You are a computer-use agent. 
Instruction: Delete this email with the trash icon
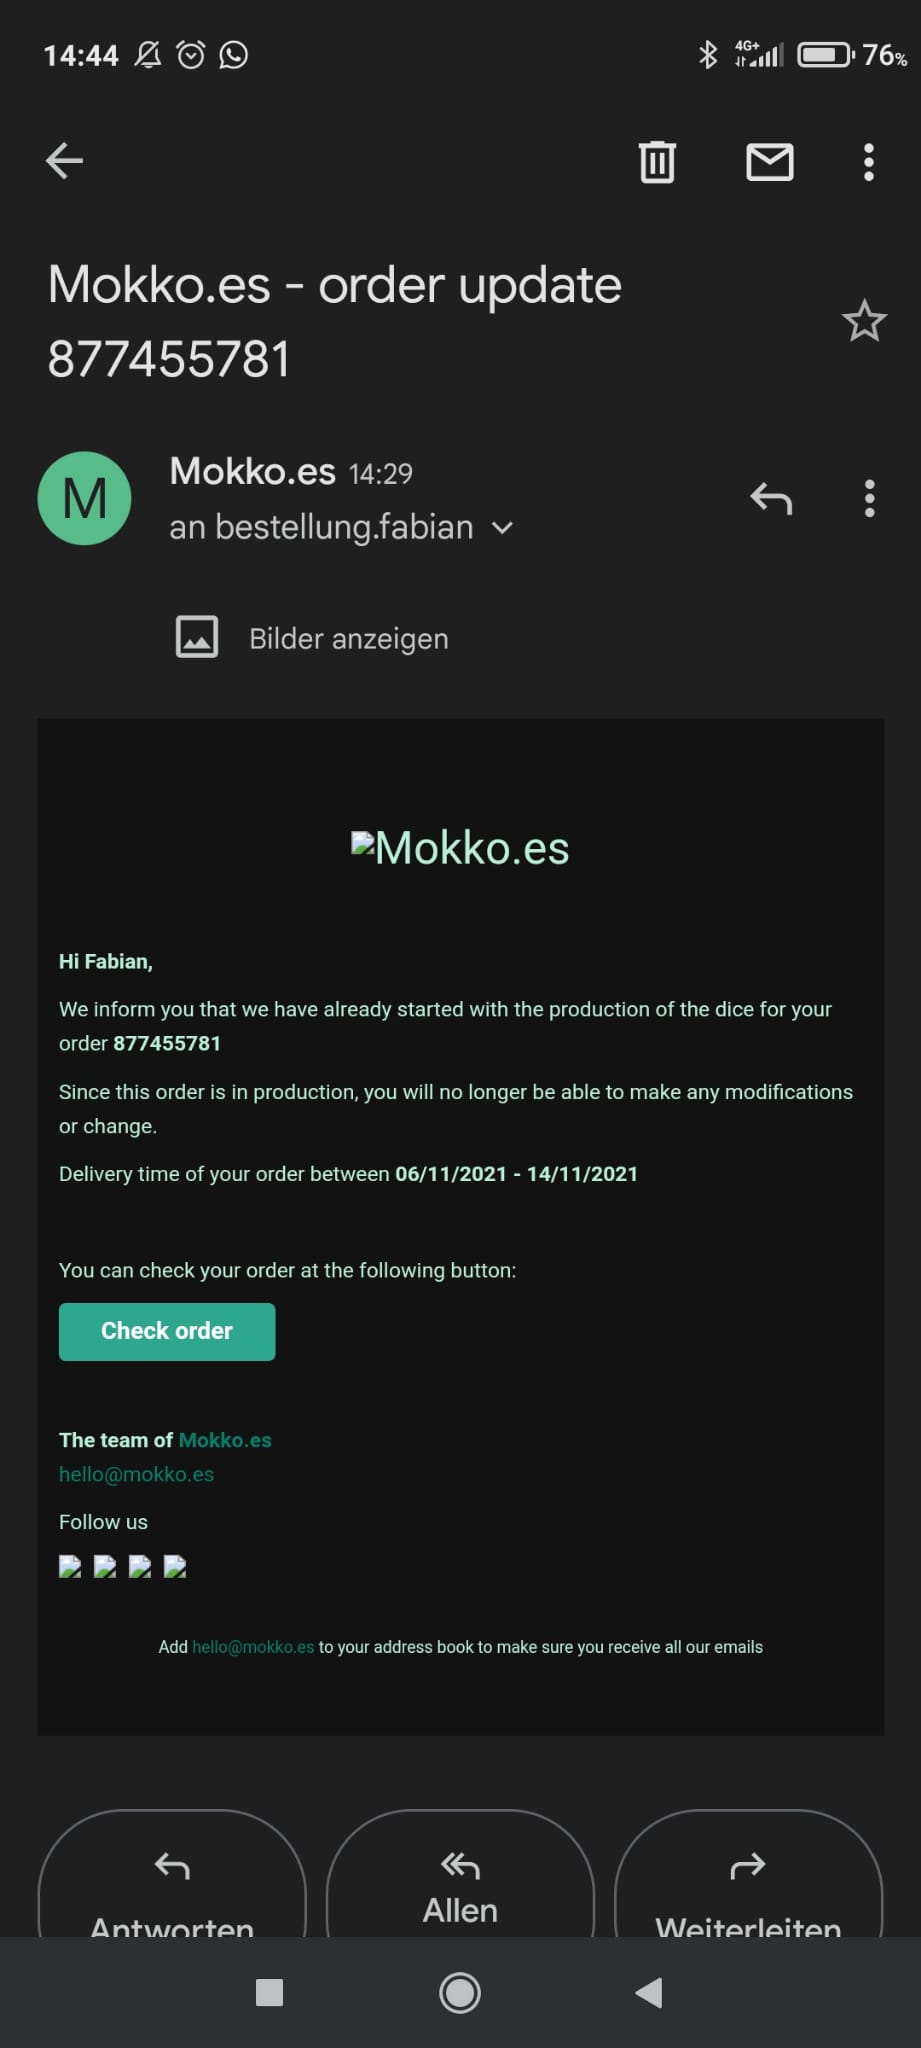coord(657,162)
